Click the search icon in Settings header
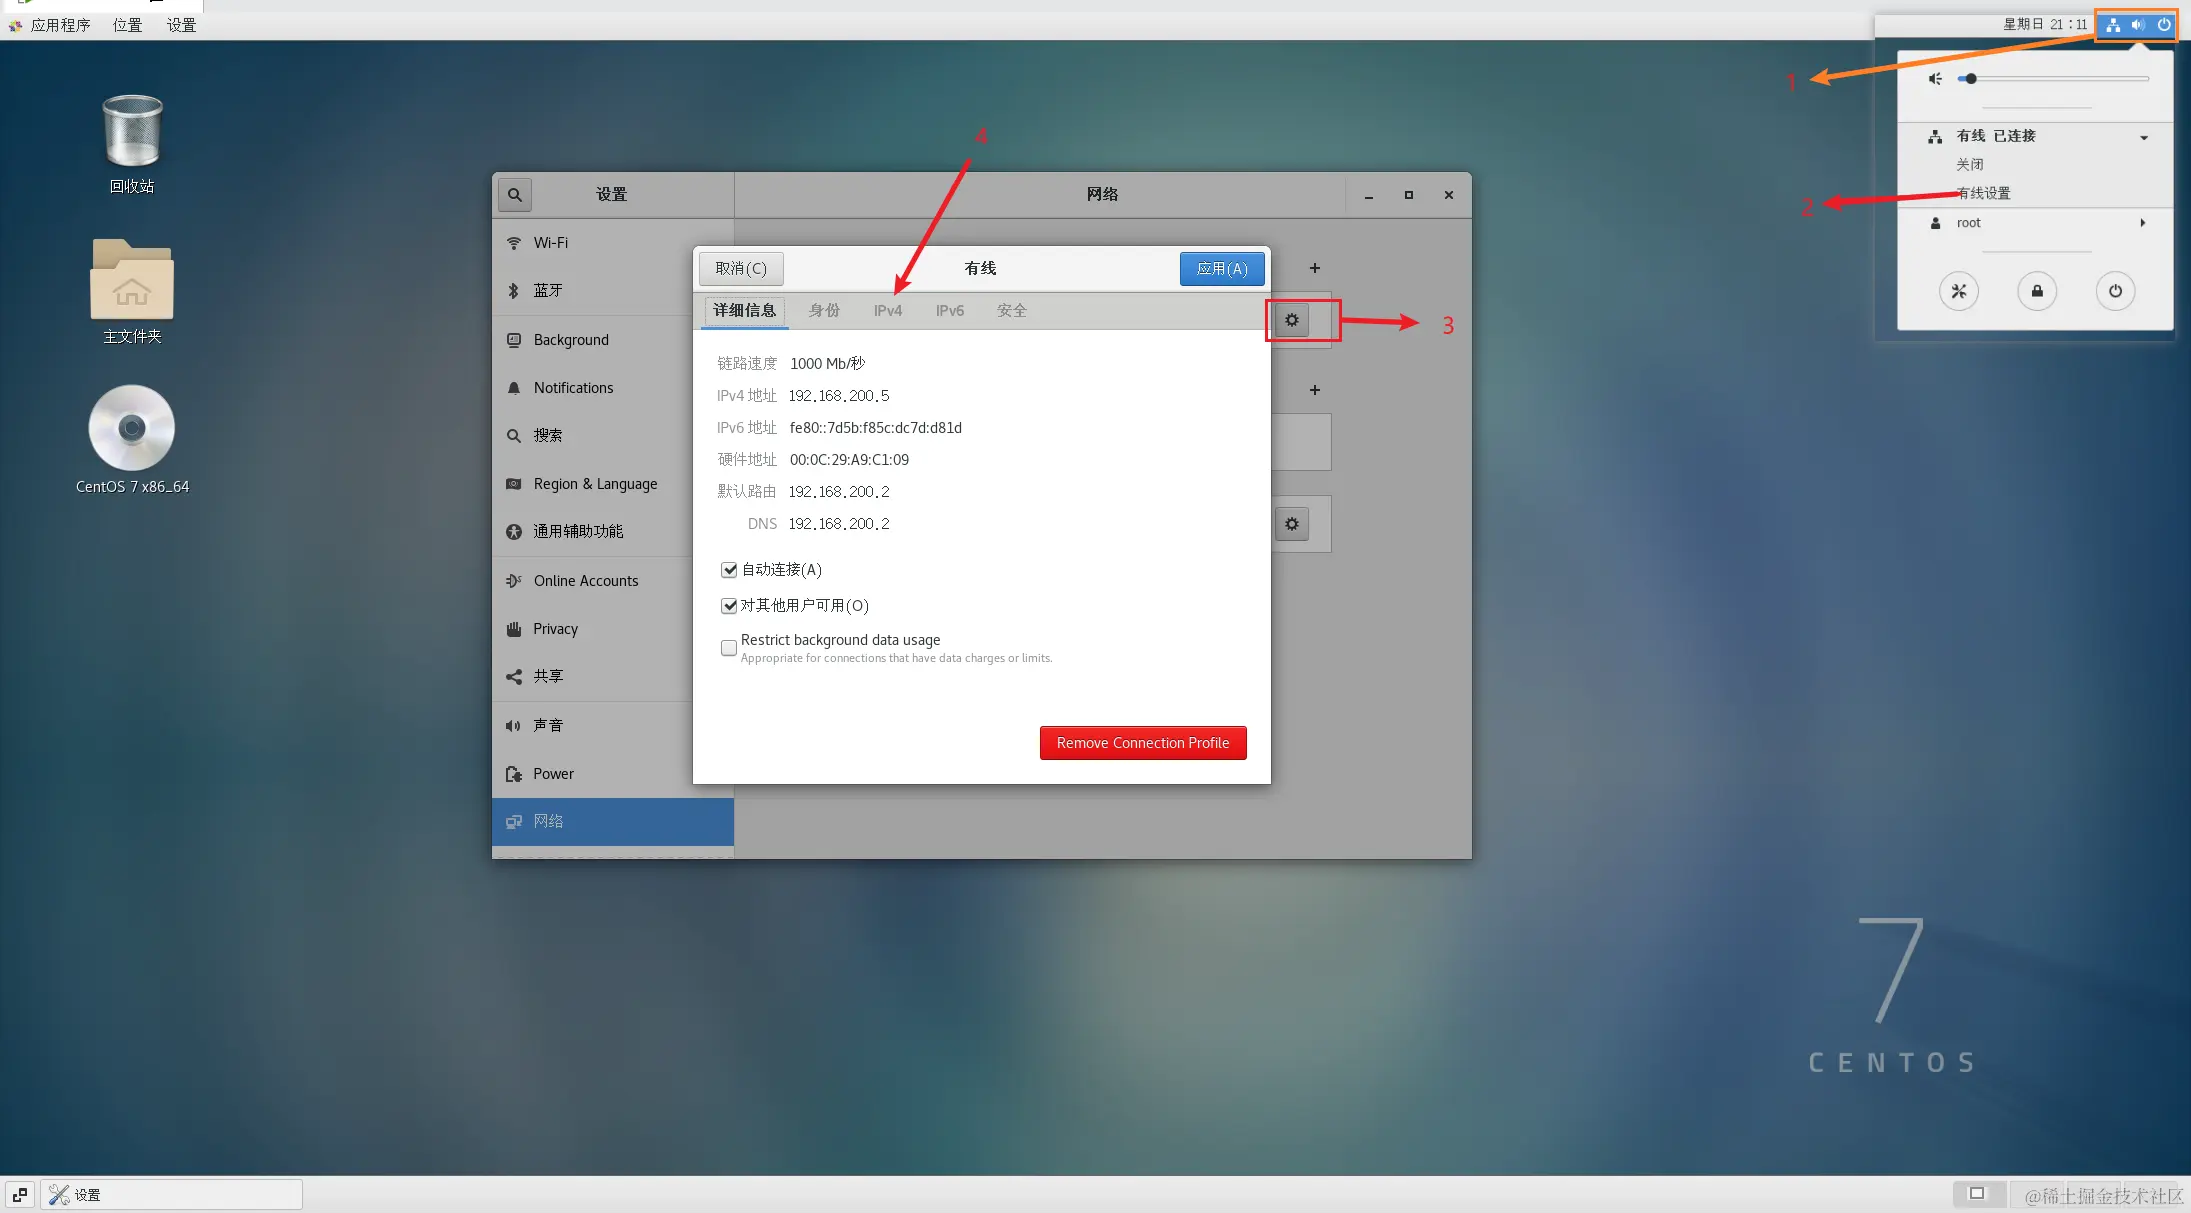 [515, 195]
